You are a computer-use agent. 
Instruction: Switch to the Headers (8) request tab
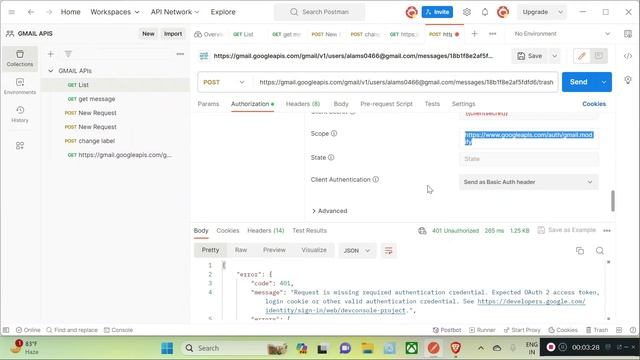(303, 104)
